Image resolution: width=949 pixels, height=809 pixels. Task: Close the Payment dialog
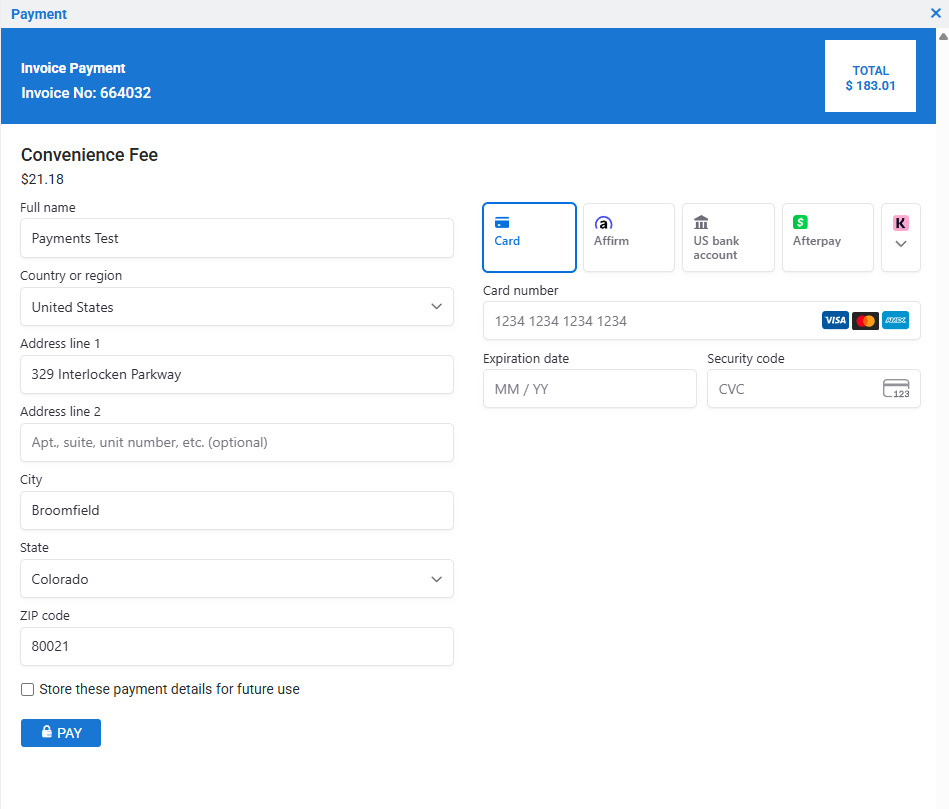(x=935, y=14)
